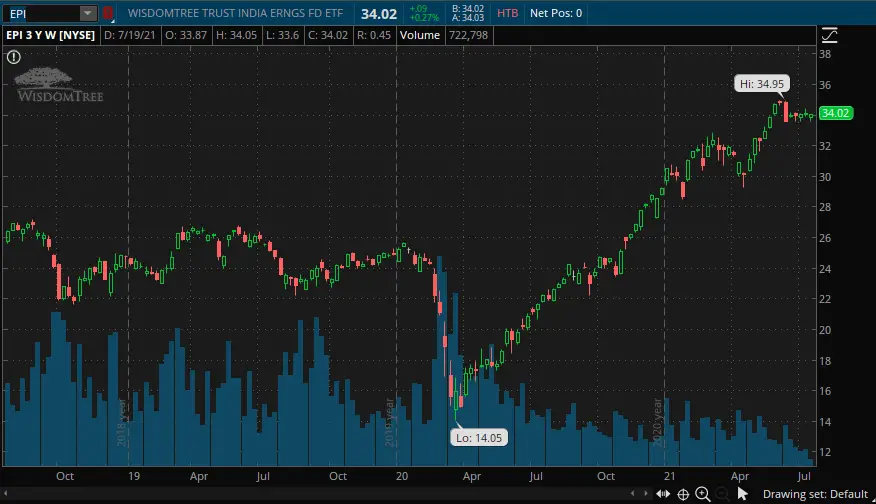Click the Volume study label
876x504 pixels.
pyautogui.click(x=420, y=35)
